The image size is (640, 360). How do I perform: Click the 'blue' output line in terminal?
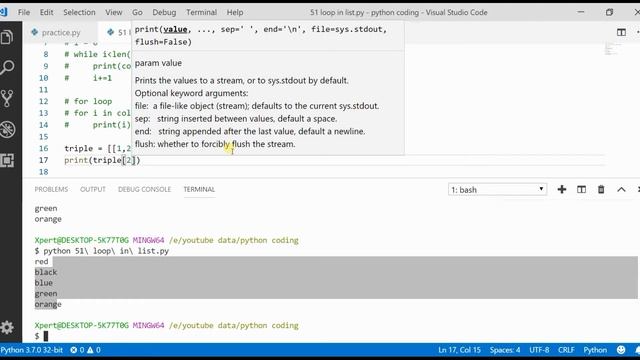click(x=44, y=282)
